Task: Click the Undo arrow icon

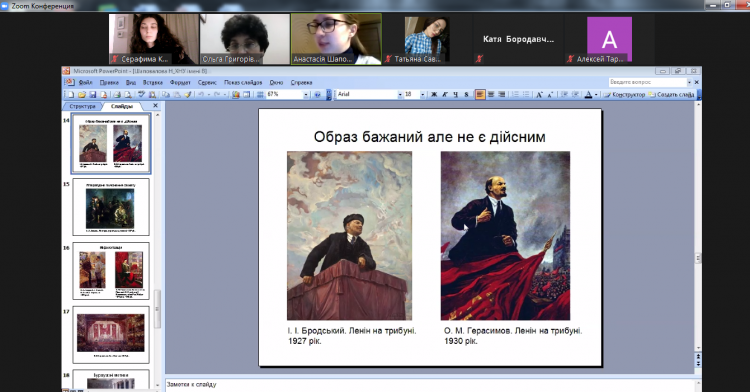Action: [201, 95]
